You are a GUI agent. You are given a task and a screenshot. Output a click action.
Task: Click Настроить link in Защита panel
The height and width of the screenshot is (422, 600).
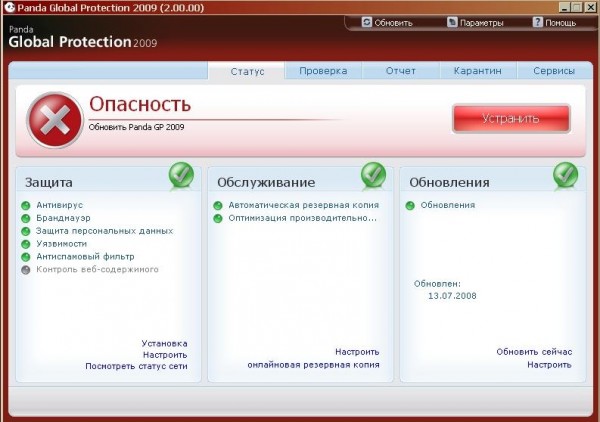point(165,355)
